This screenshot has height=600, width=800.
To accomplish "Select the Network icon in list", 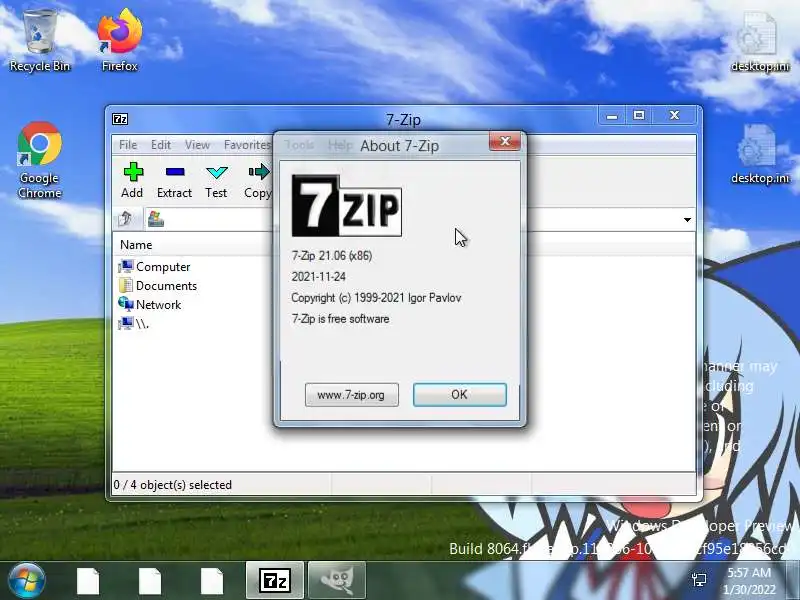I will pyautogui.click(x=126, y=304).
